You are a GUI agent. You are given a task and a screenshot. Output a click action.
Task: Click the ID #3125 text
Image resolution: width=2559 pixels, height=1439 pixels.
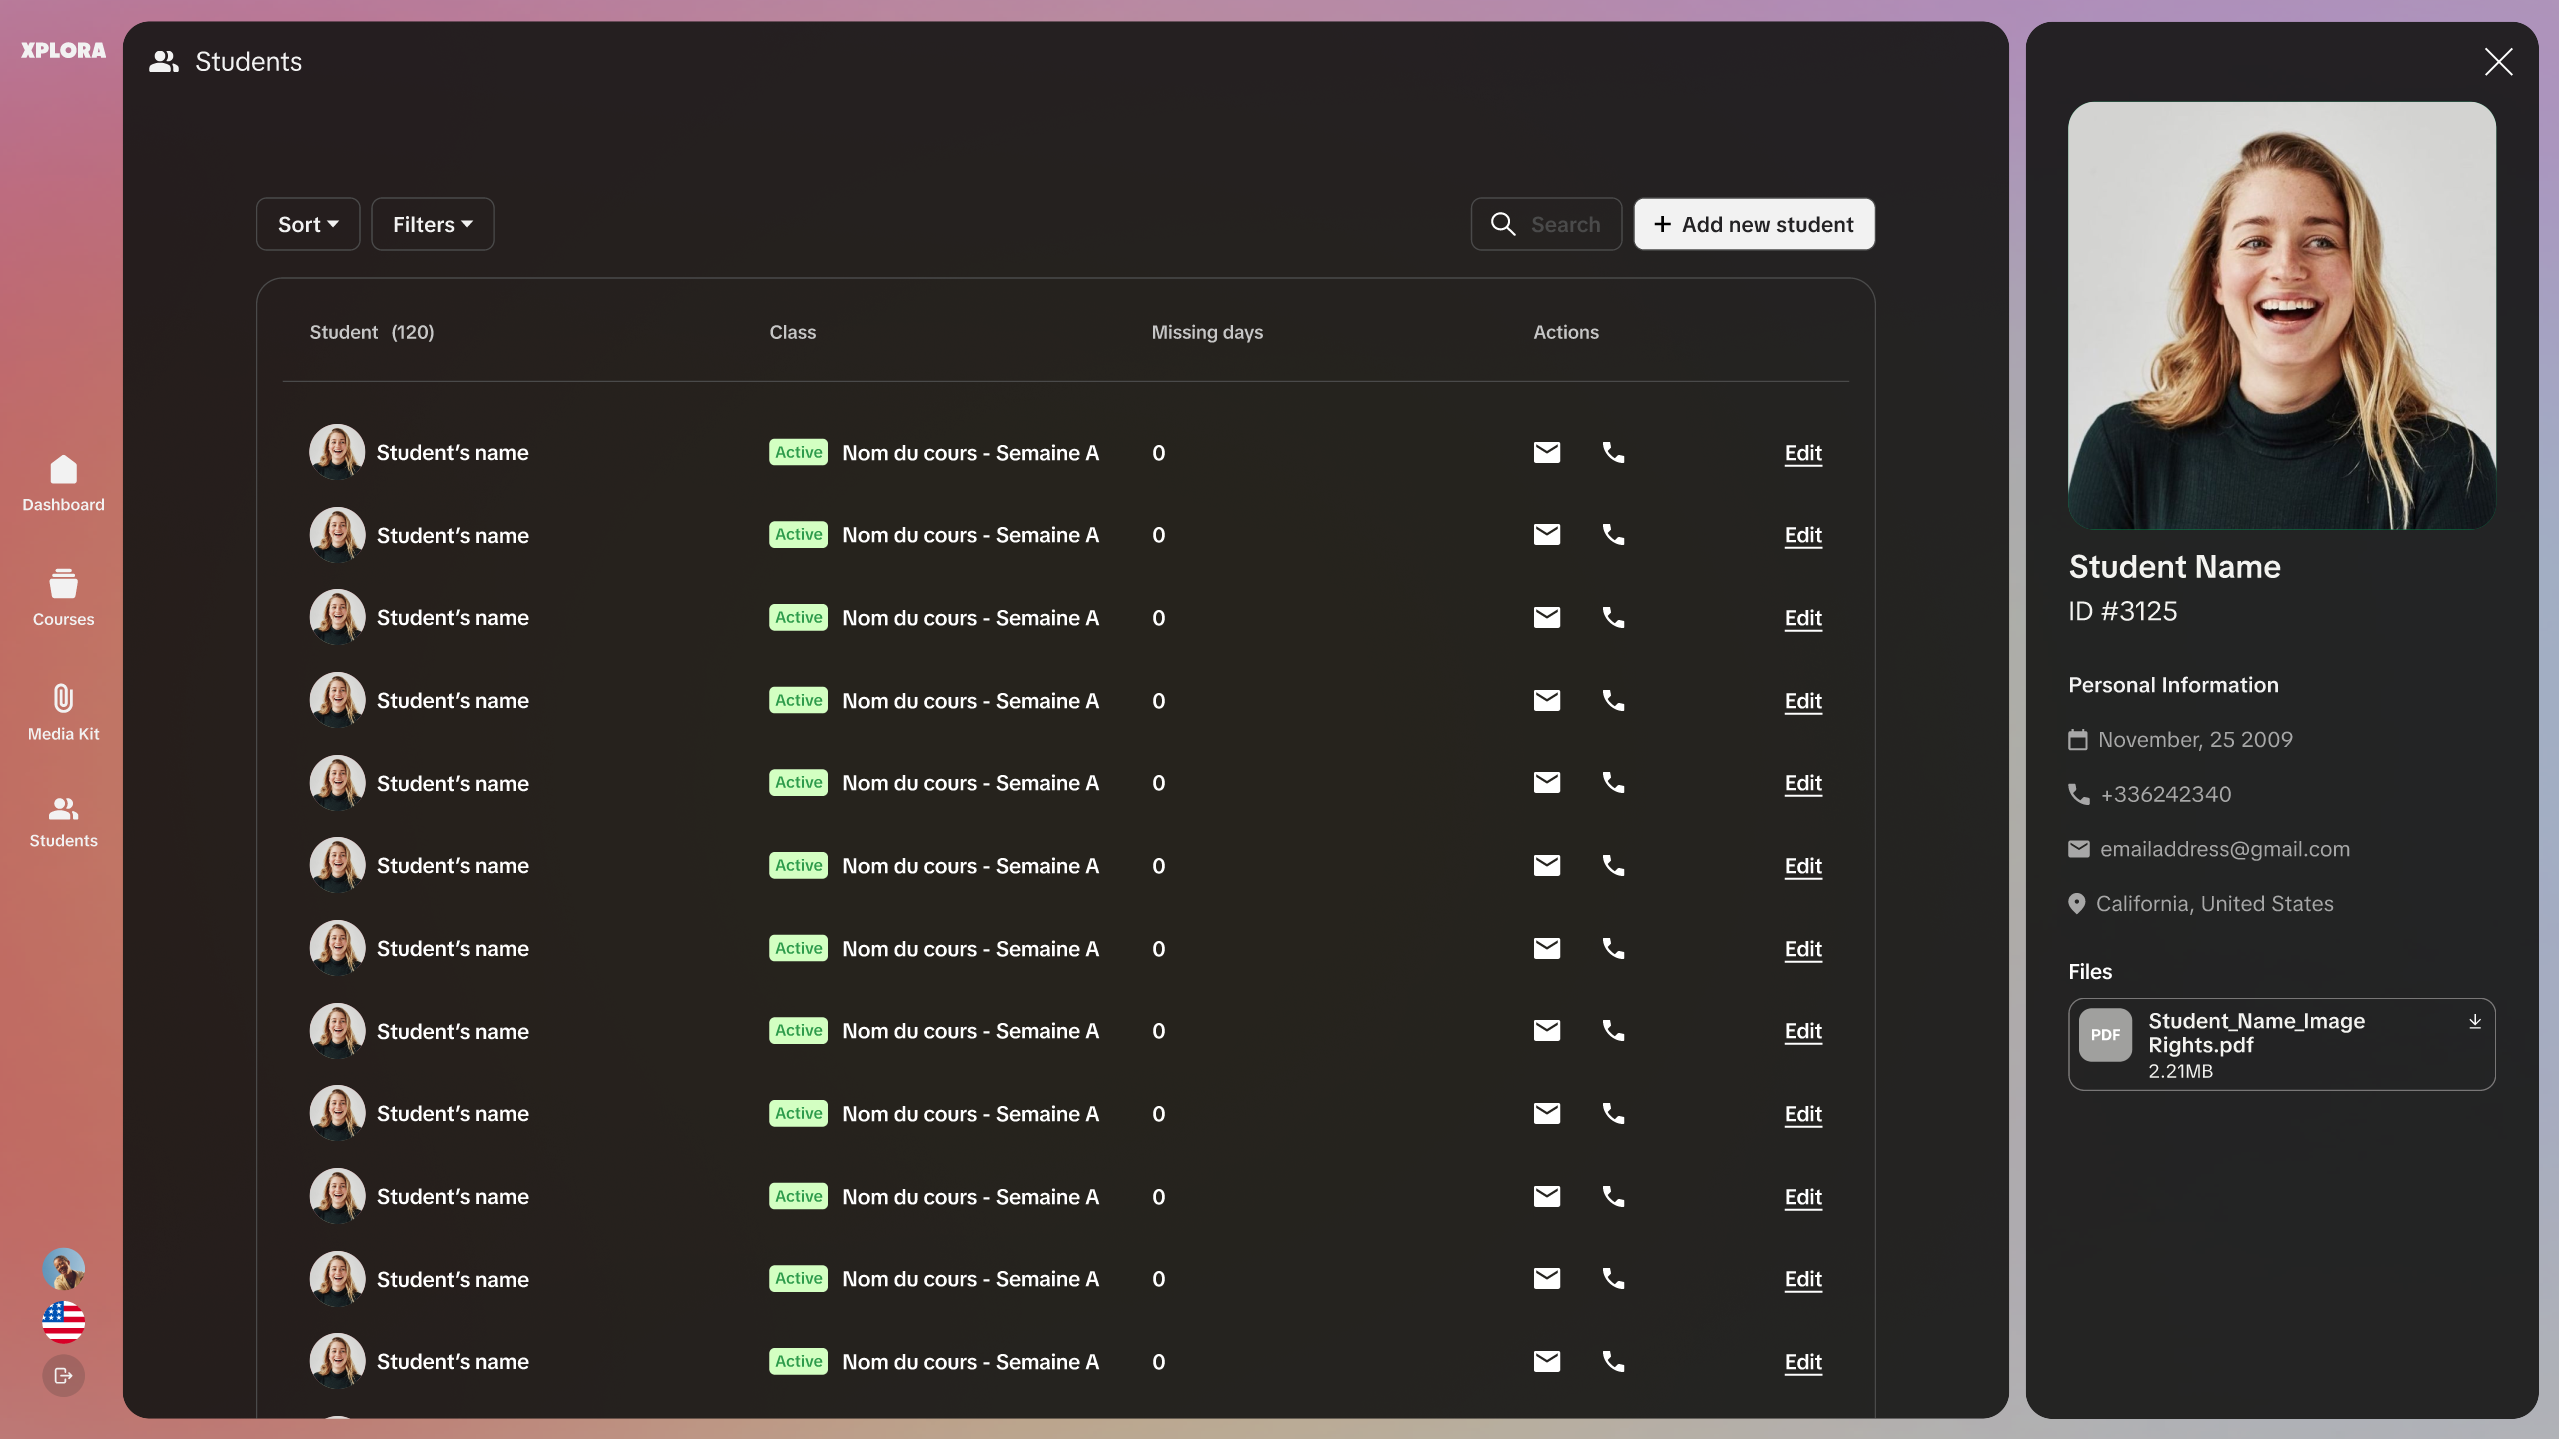point(2122,611)
